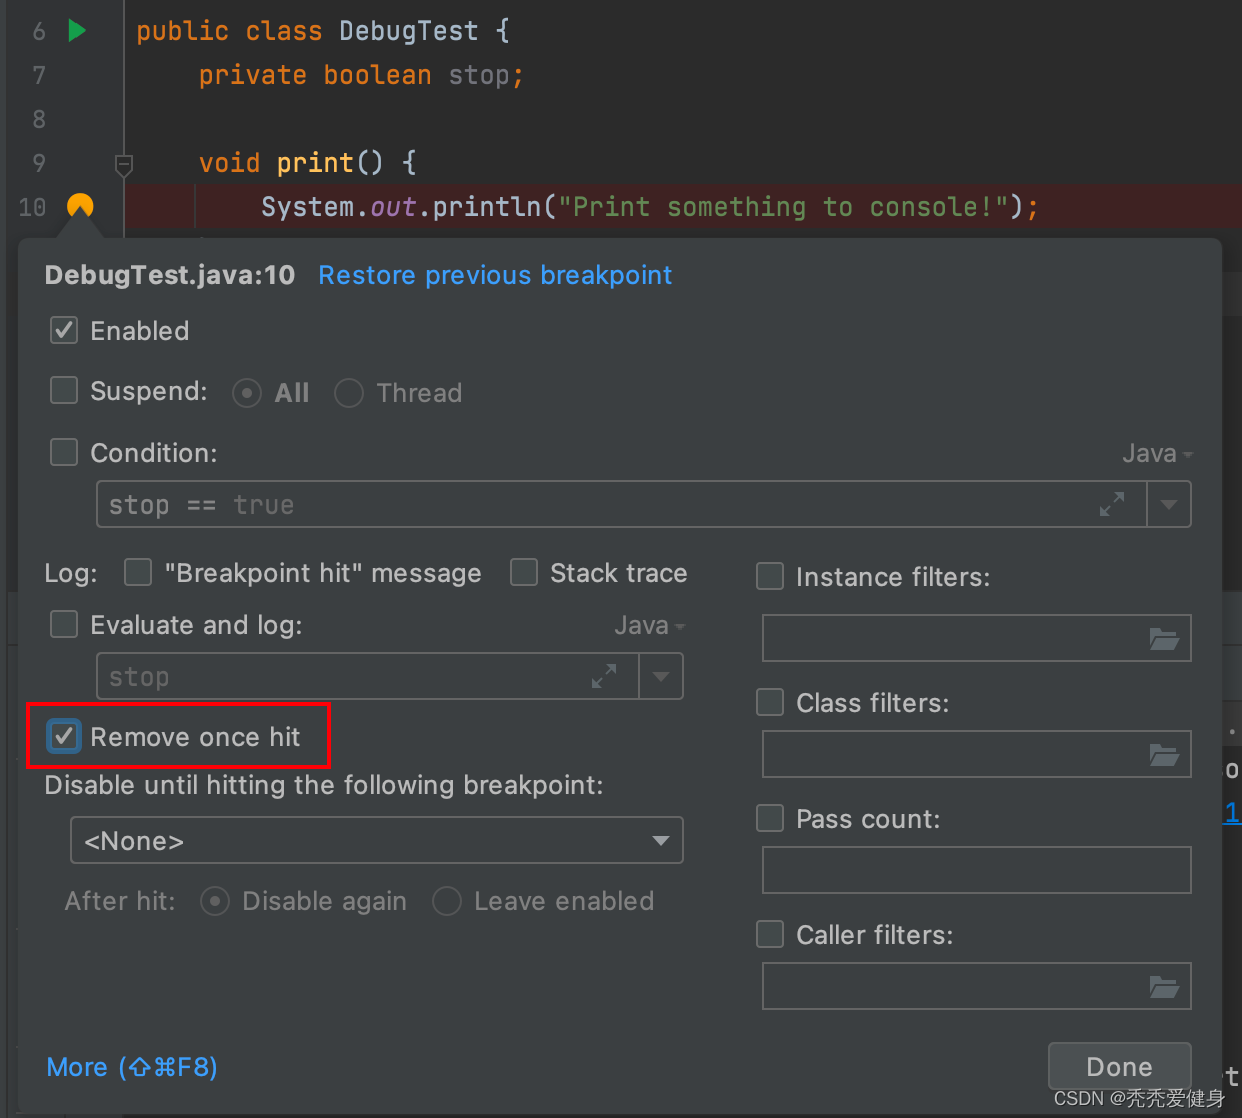Open Evaluate and log history dropdown
Screen dimensions: 1242x1118
[x=661, y=676]
